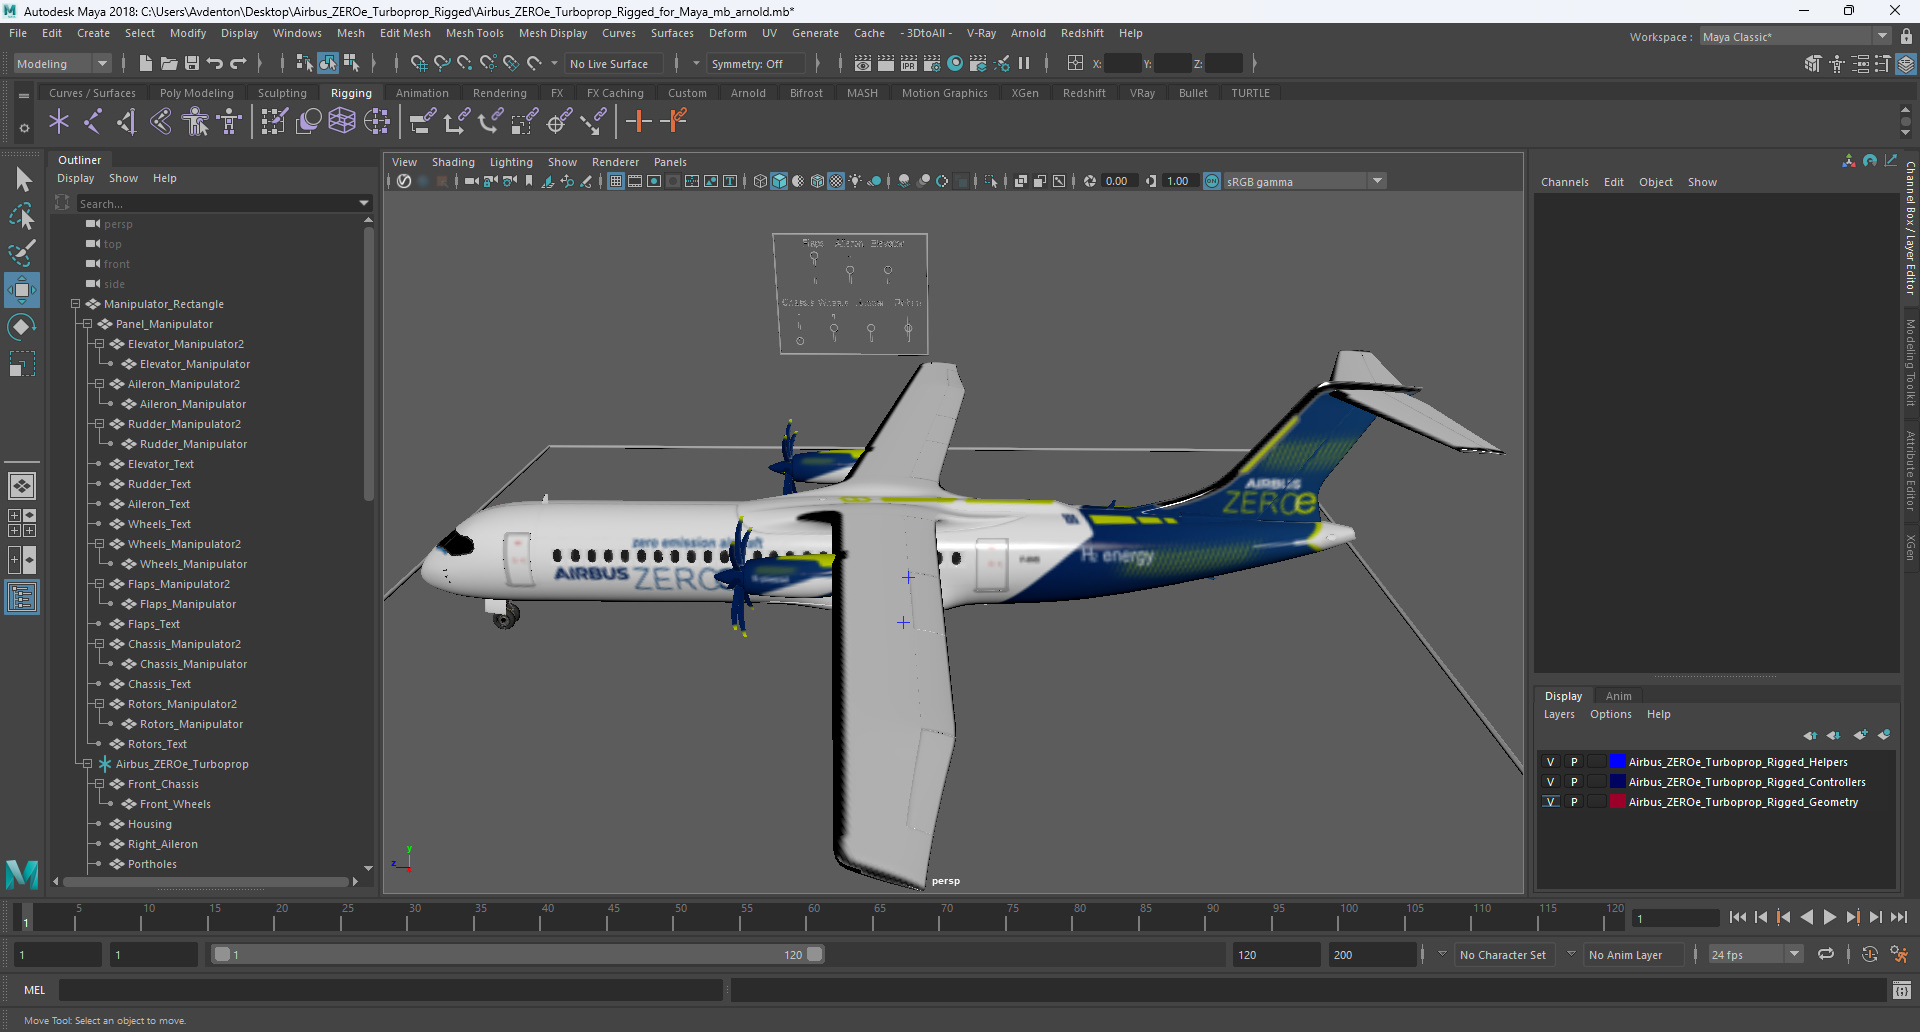
Task: Toggle visibility V of Rigged_Controllers layer
Action: click(x=1550, y=782)
